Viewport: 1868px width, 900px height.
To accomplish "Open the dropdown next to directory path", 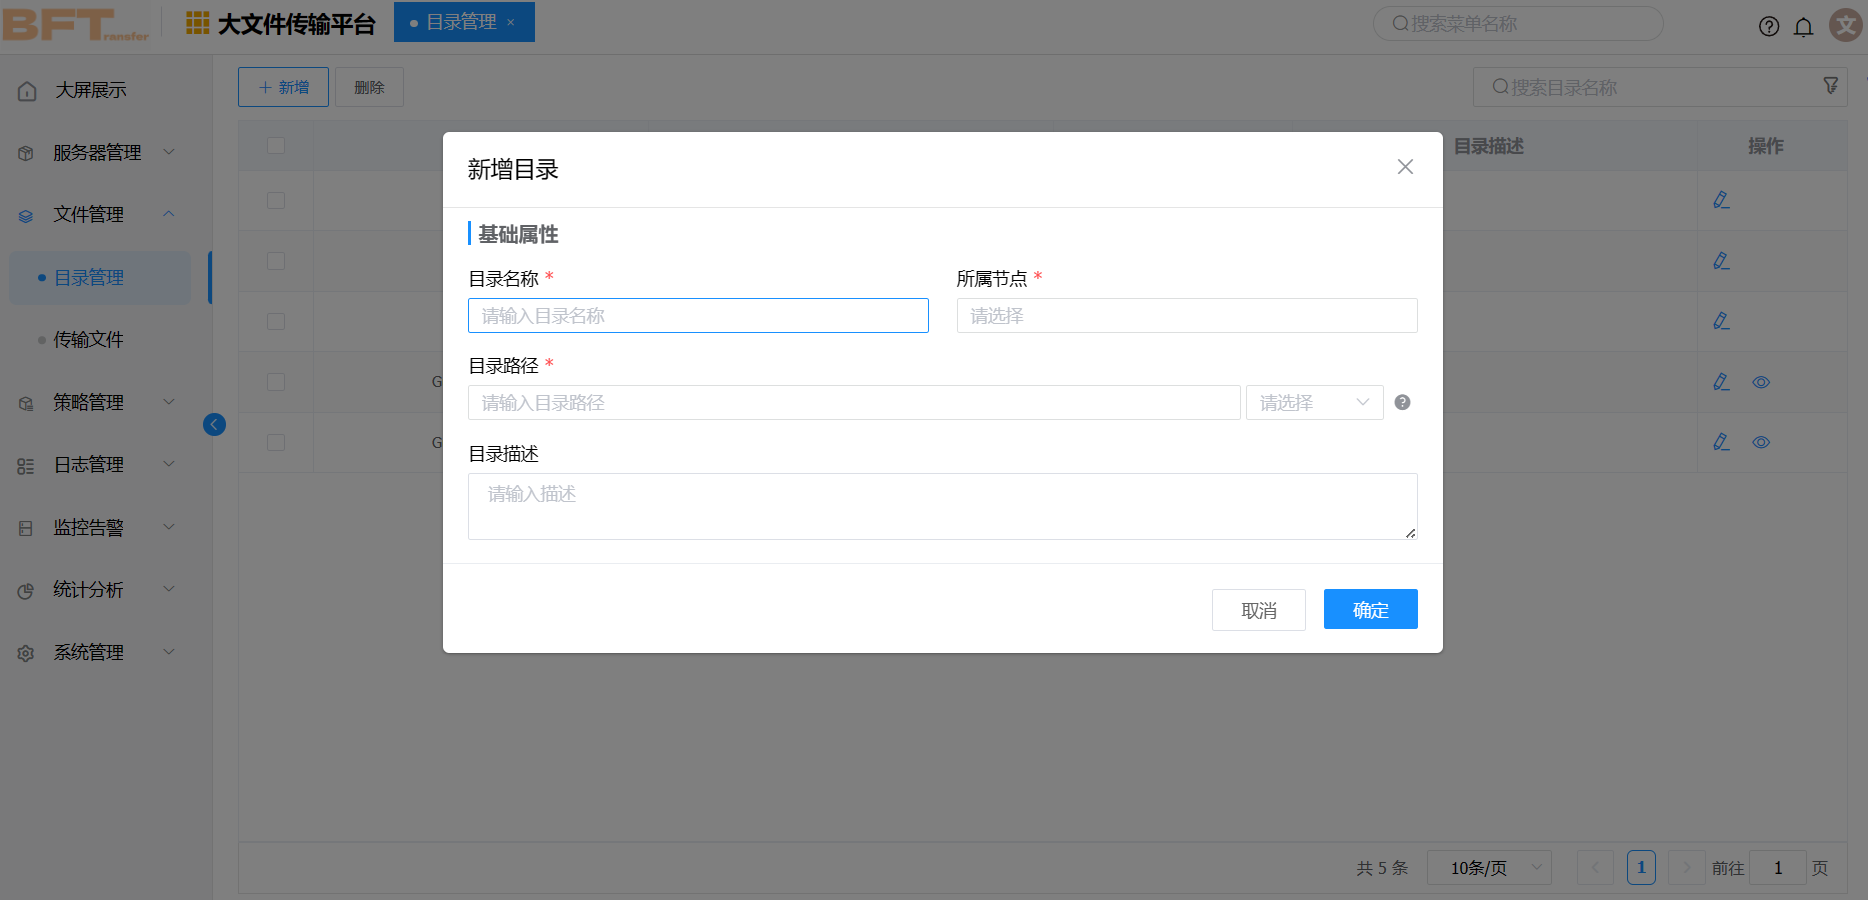I will tap(1314, 403).
